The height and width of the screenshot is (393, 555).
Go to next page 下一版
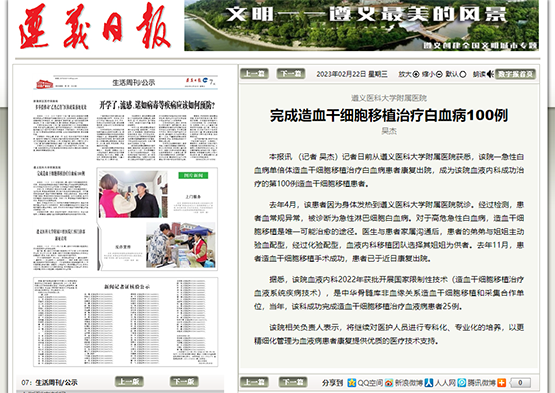click(x=184, y=381)
